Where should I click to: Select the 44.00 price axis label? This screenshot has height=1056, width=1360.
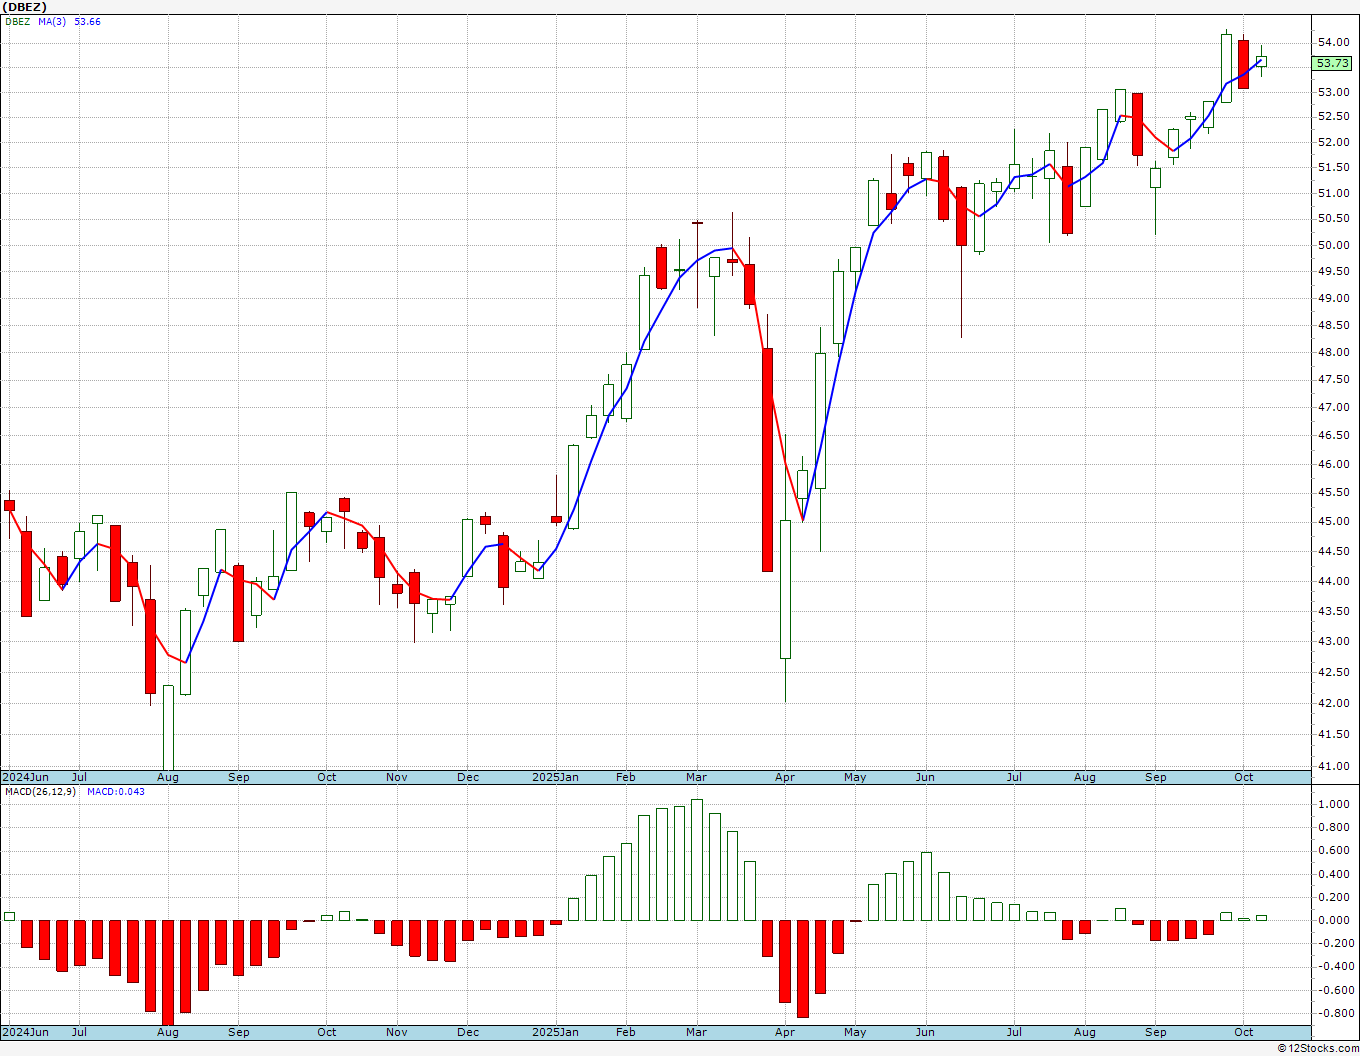[1333, 581]
